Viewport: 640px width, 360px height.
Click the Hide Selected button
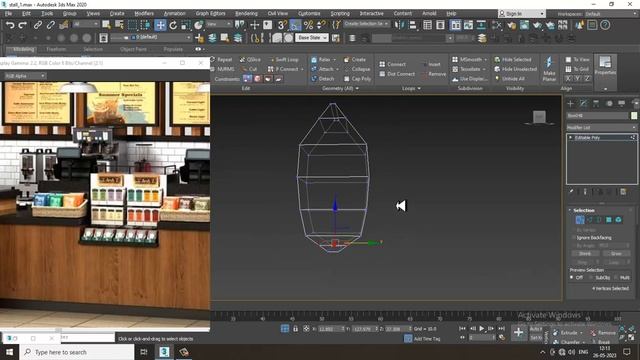(513, 60)
